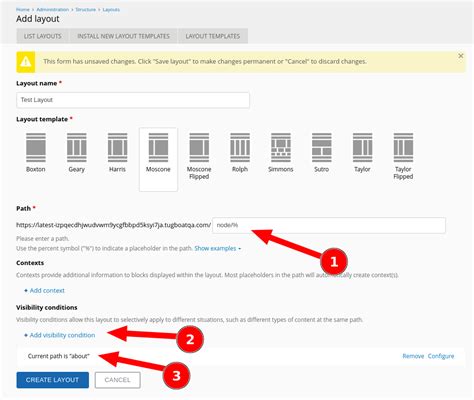Viewport: 474px width, 400px height.
Task: Choose the Harris layout template
Action: tap(117, 153)
